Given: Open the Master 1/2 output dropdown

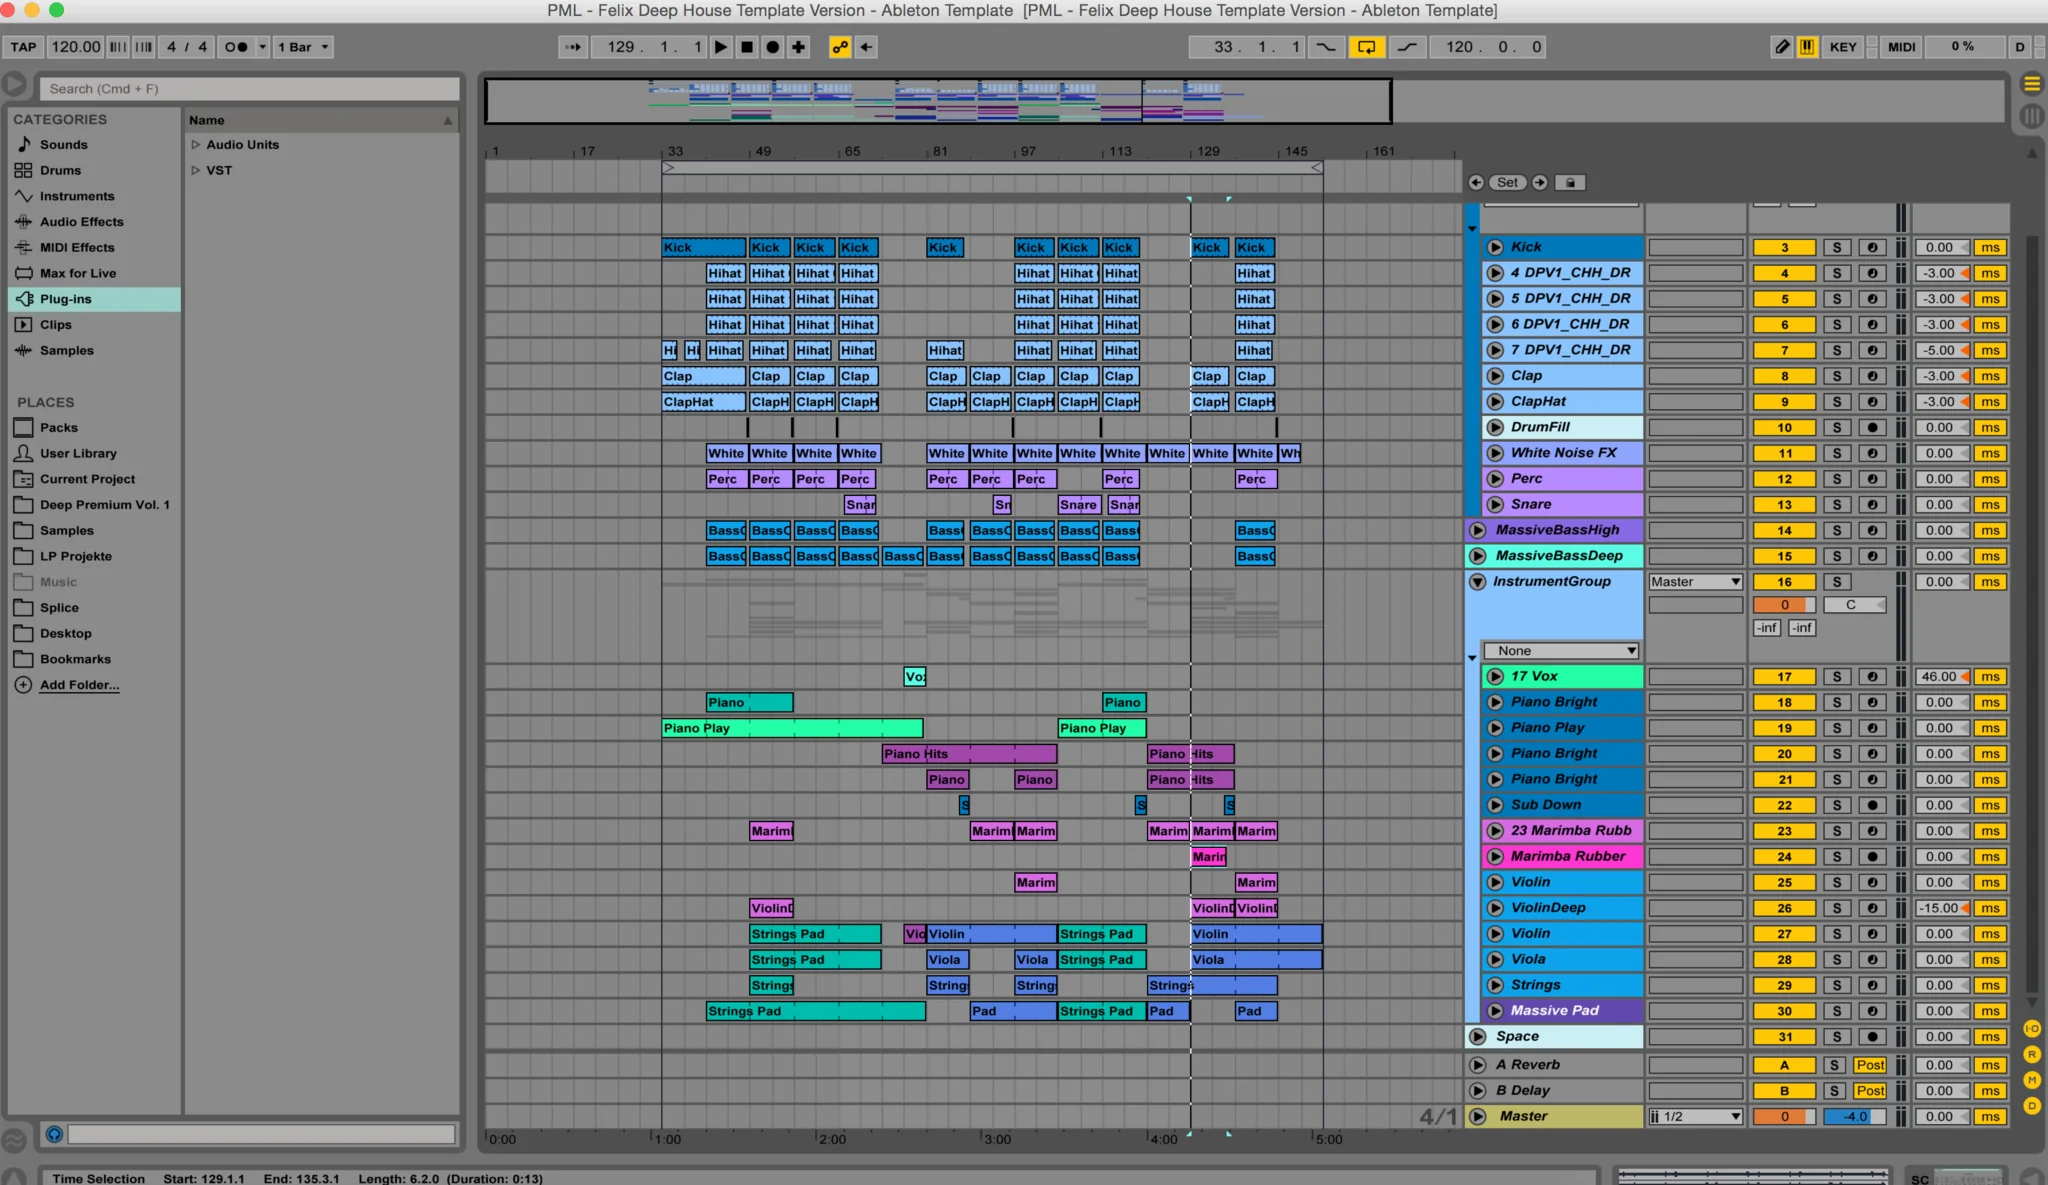Looking at the screenshot, I should (1695, 1117).
